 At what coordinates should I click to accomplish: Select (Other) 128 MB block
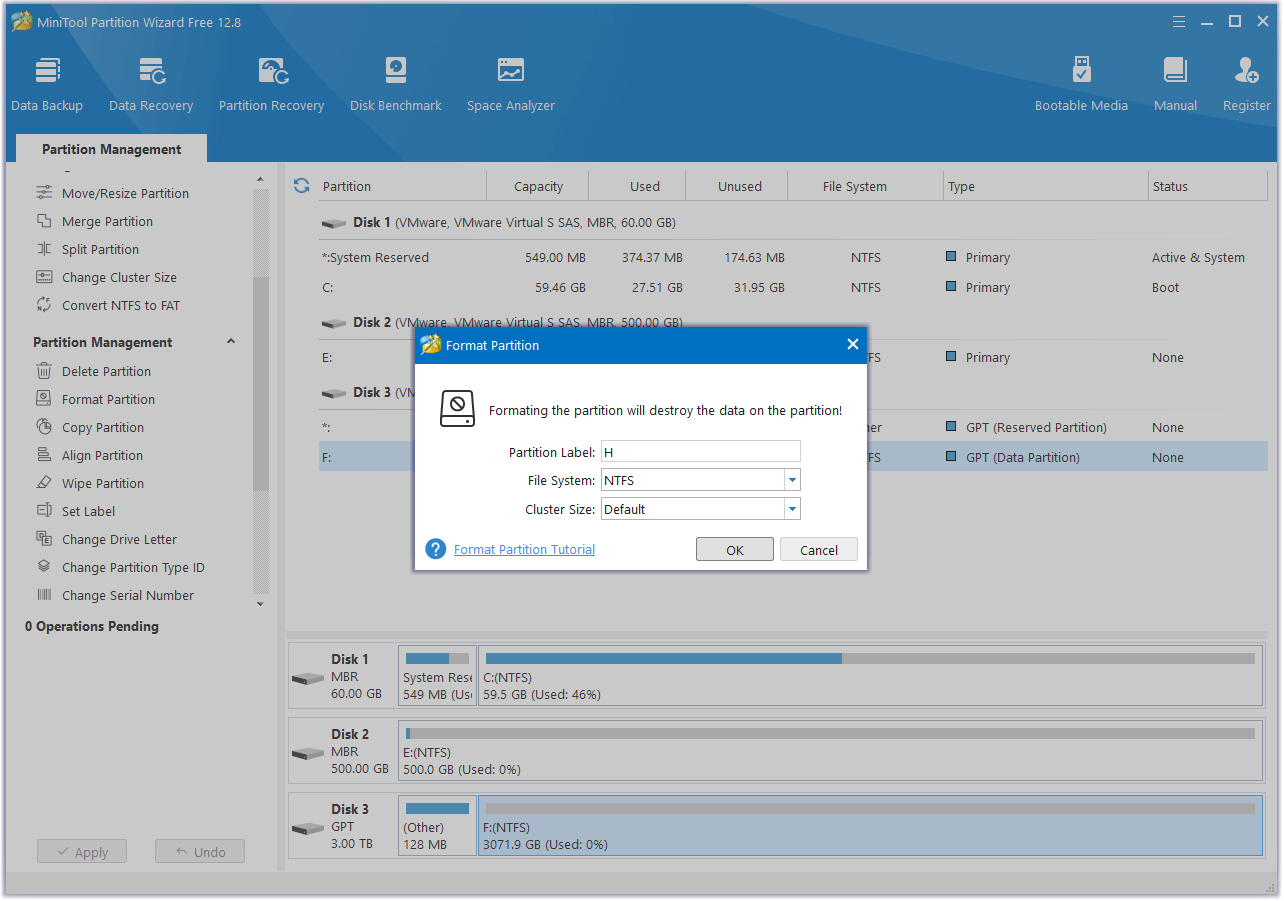coord(437,825)
